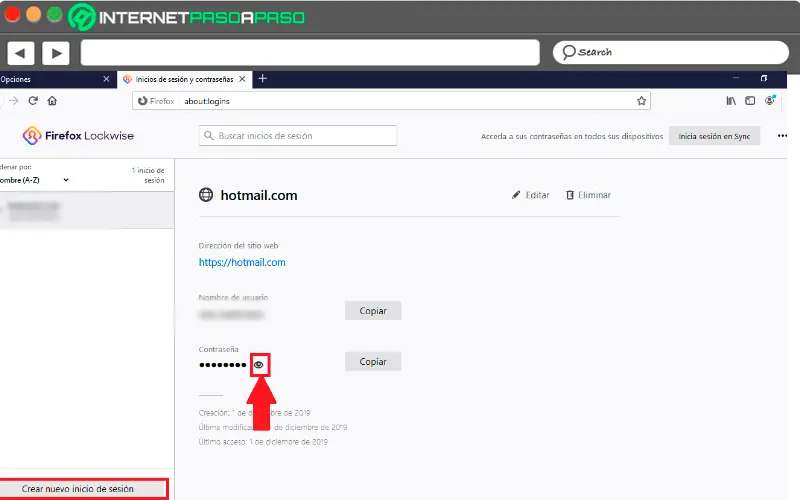Click Inicia sesión en Sync button
This screenshot has height=500, width=800.
pyautogui.click(x=714, y=136)
